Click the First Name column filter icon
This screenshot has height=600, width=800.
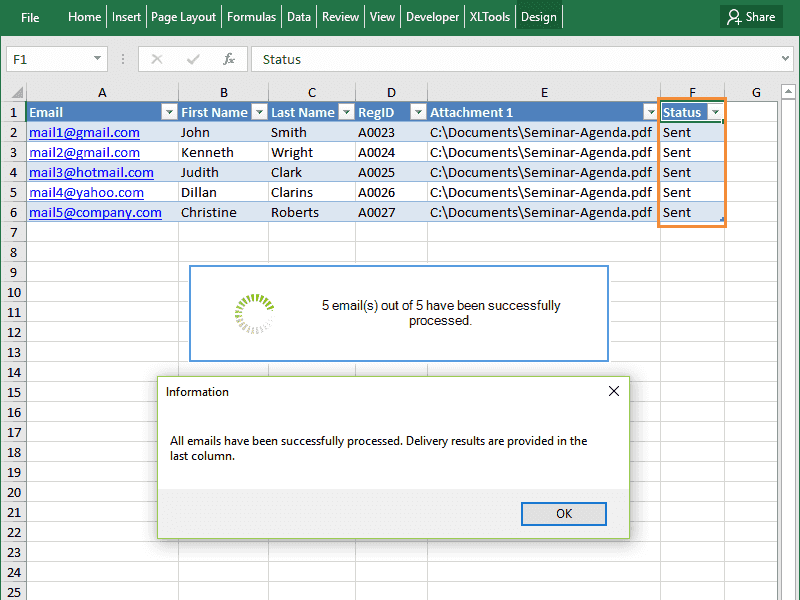(x=259, y=112)
